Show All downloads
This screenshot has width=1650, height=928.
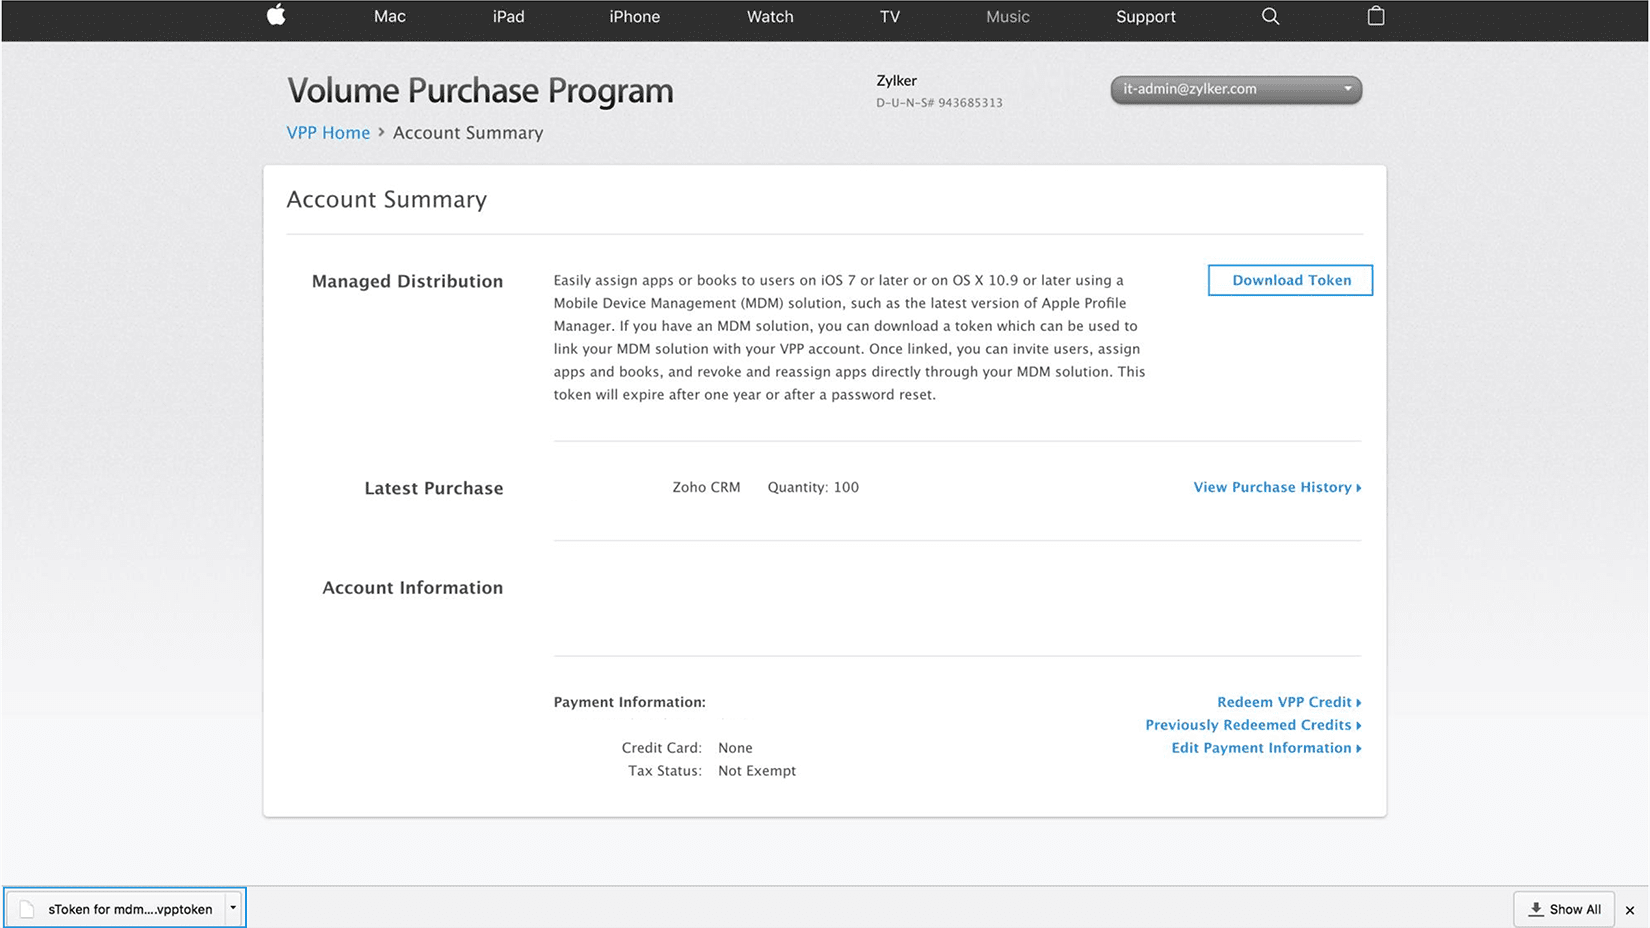[x=1564, y=909]
